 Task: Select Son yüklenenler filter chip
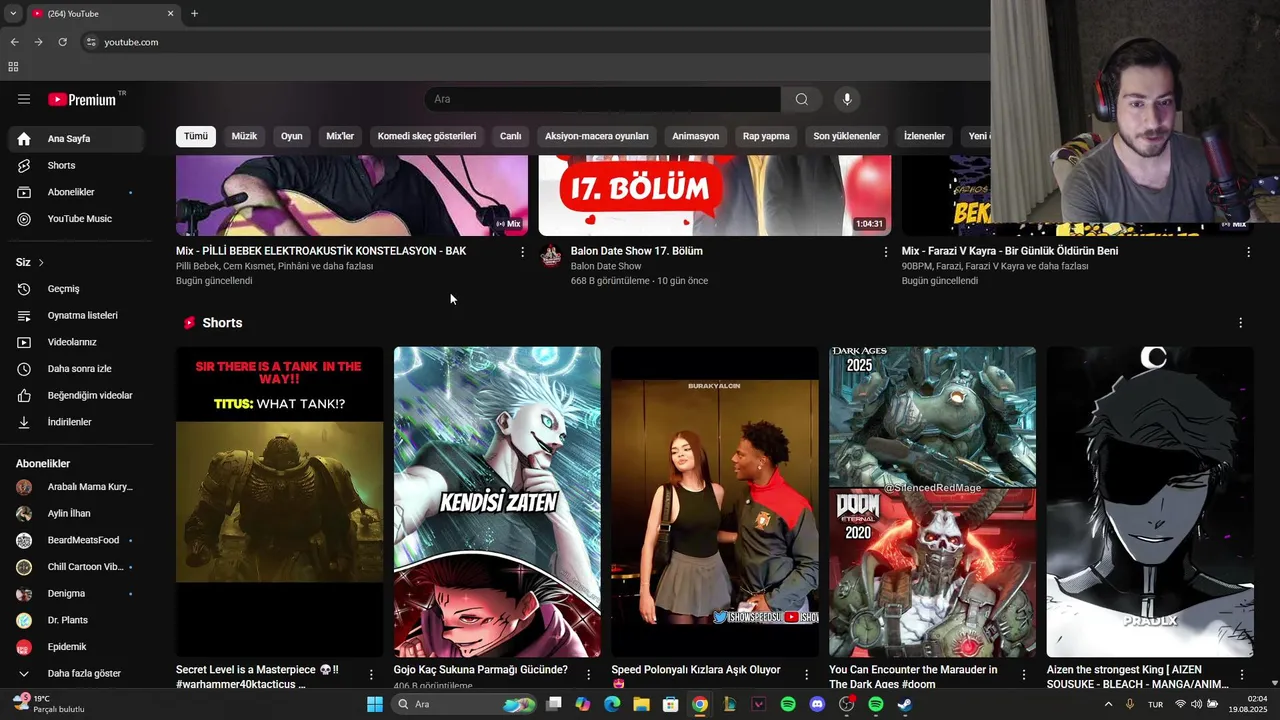(847, 136)
